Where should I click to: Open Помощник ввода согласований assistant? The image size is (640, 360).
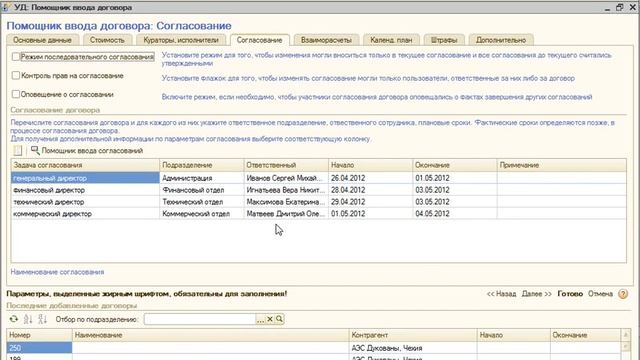[x=87, y=151]
